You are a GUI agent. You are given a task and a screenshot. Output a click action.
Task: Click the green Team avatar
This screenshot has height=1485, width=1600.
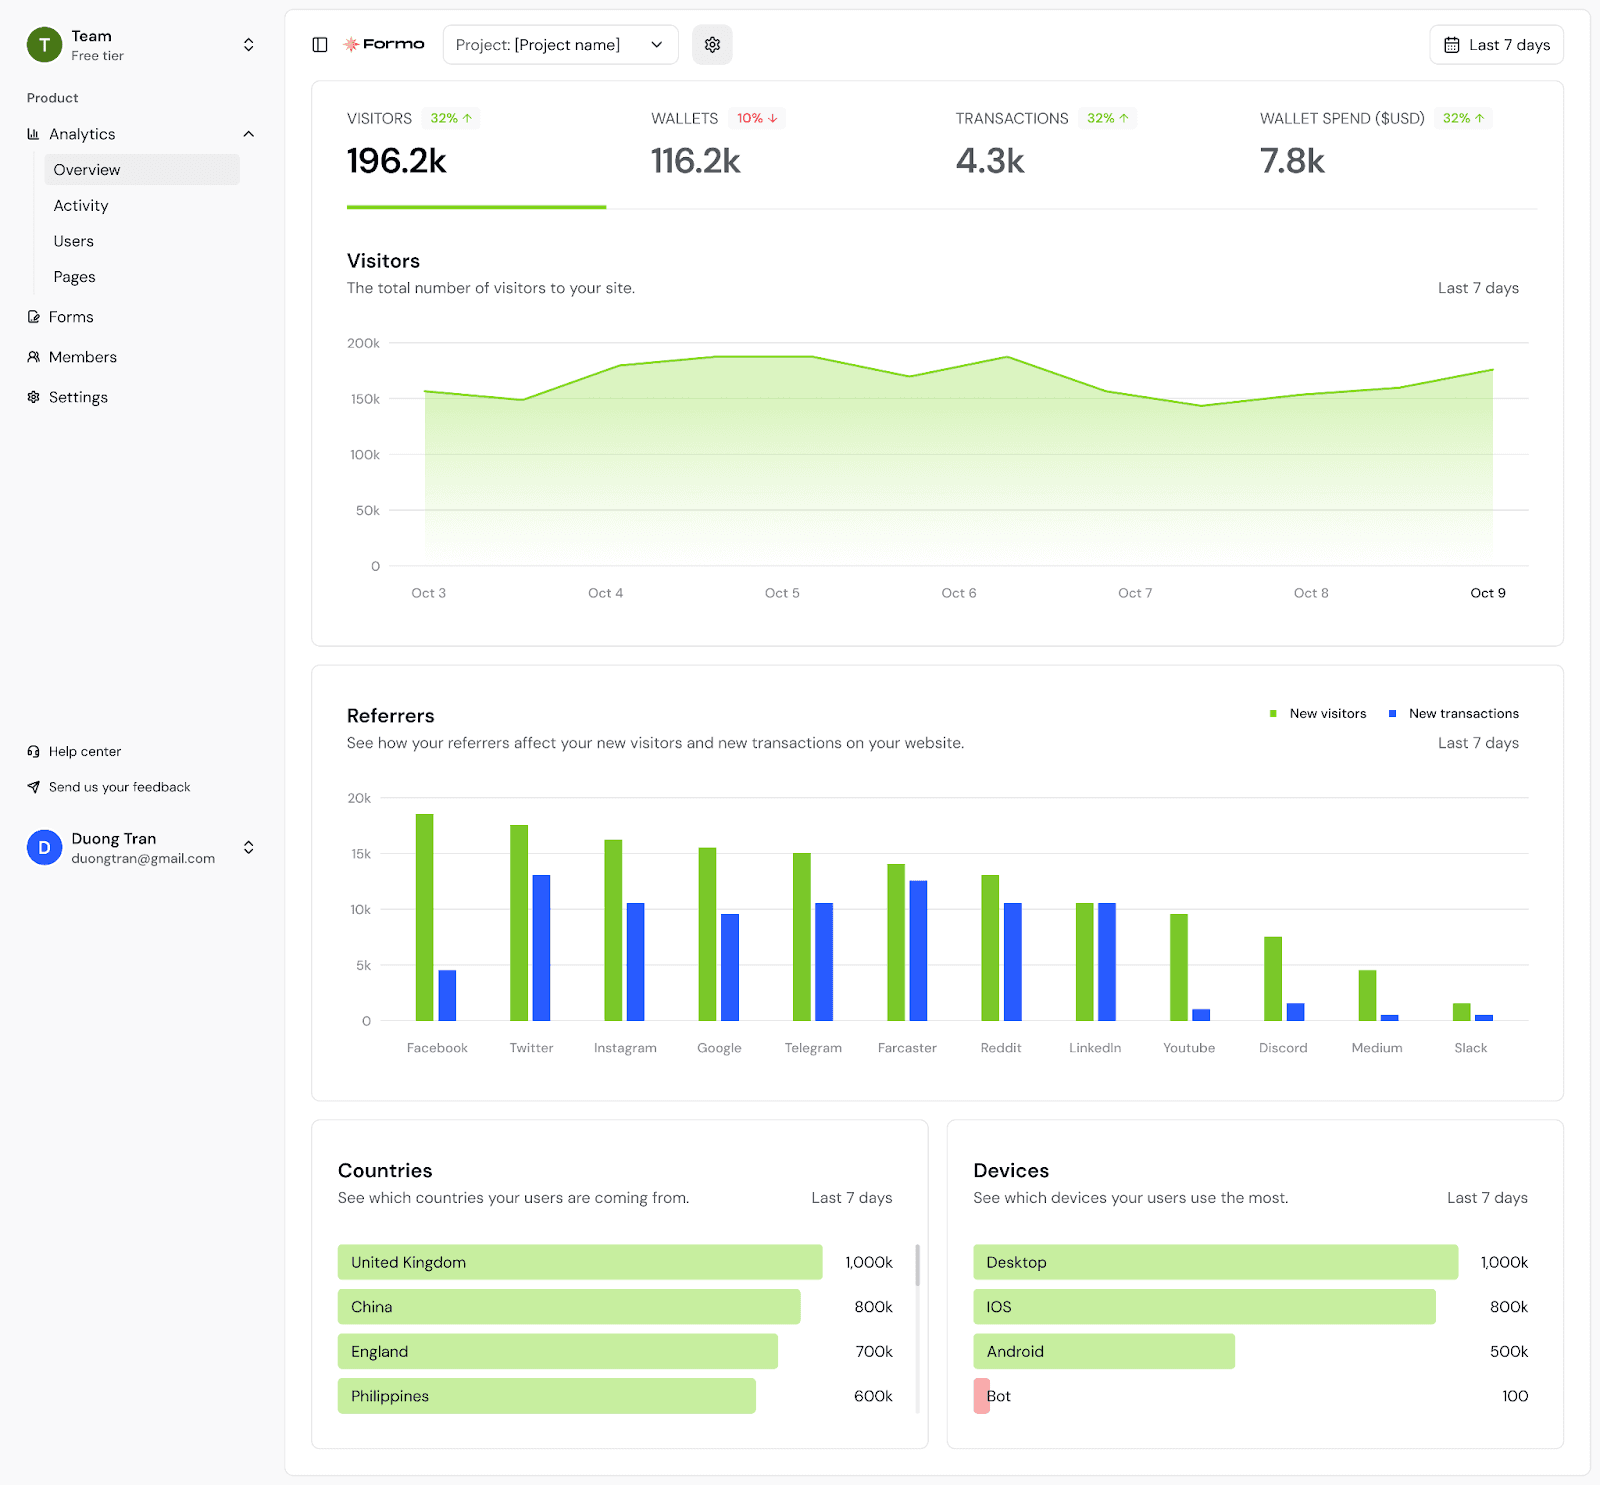click(44, 45)
